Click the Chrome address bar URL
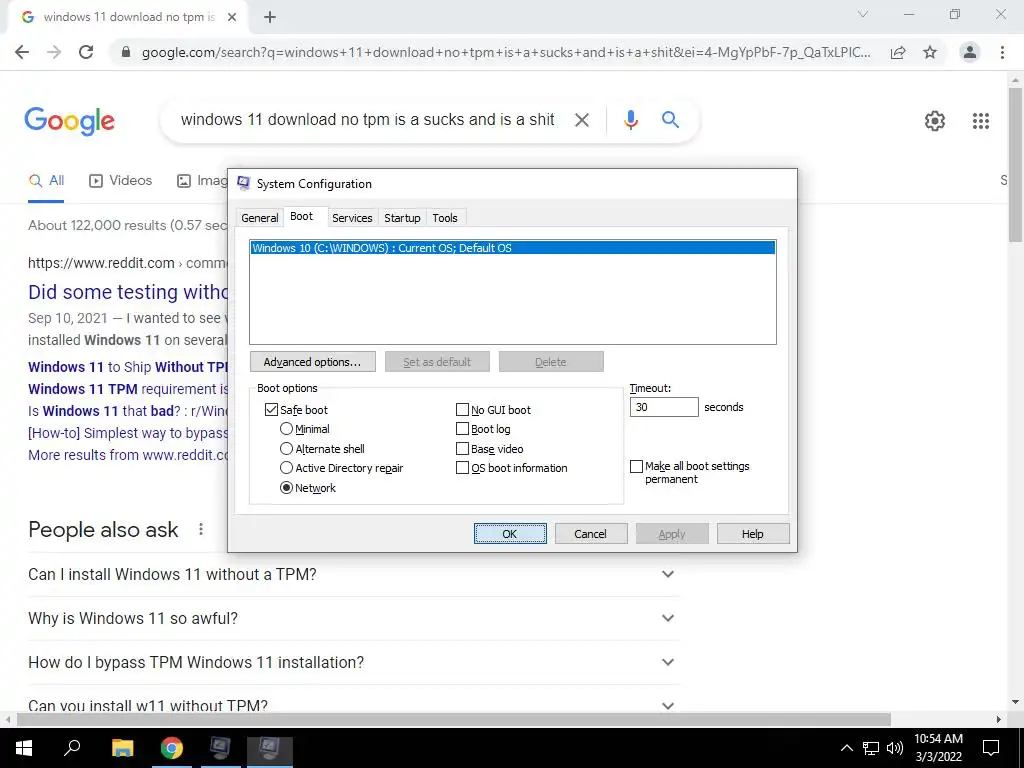 [x=506, y=52]
